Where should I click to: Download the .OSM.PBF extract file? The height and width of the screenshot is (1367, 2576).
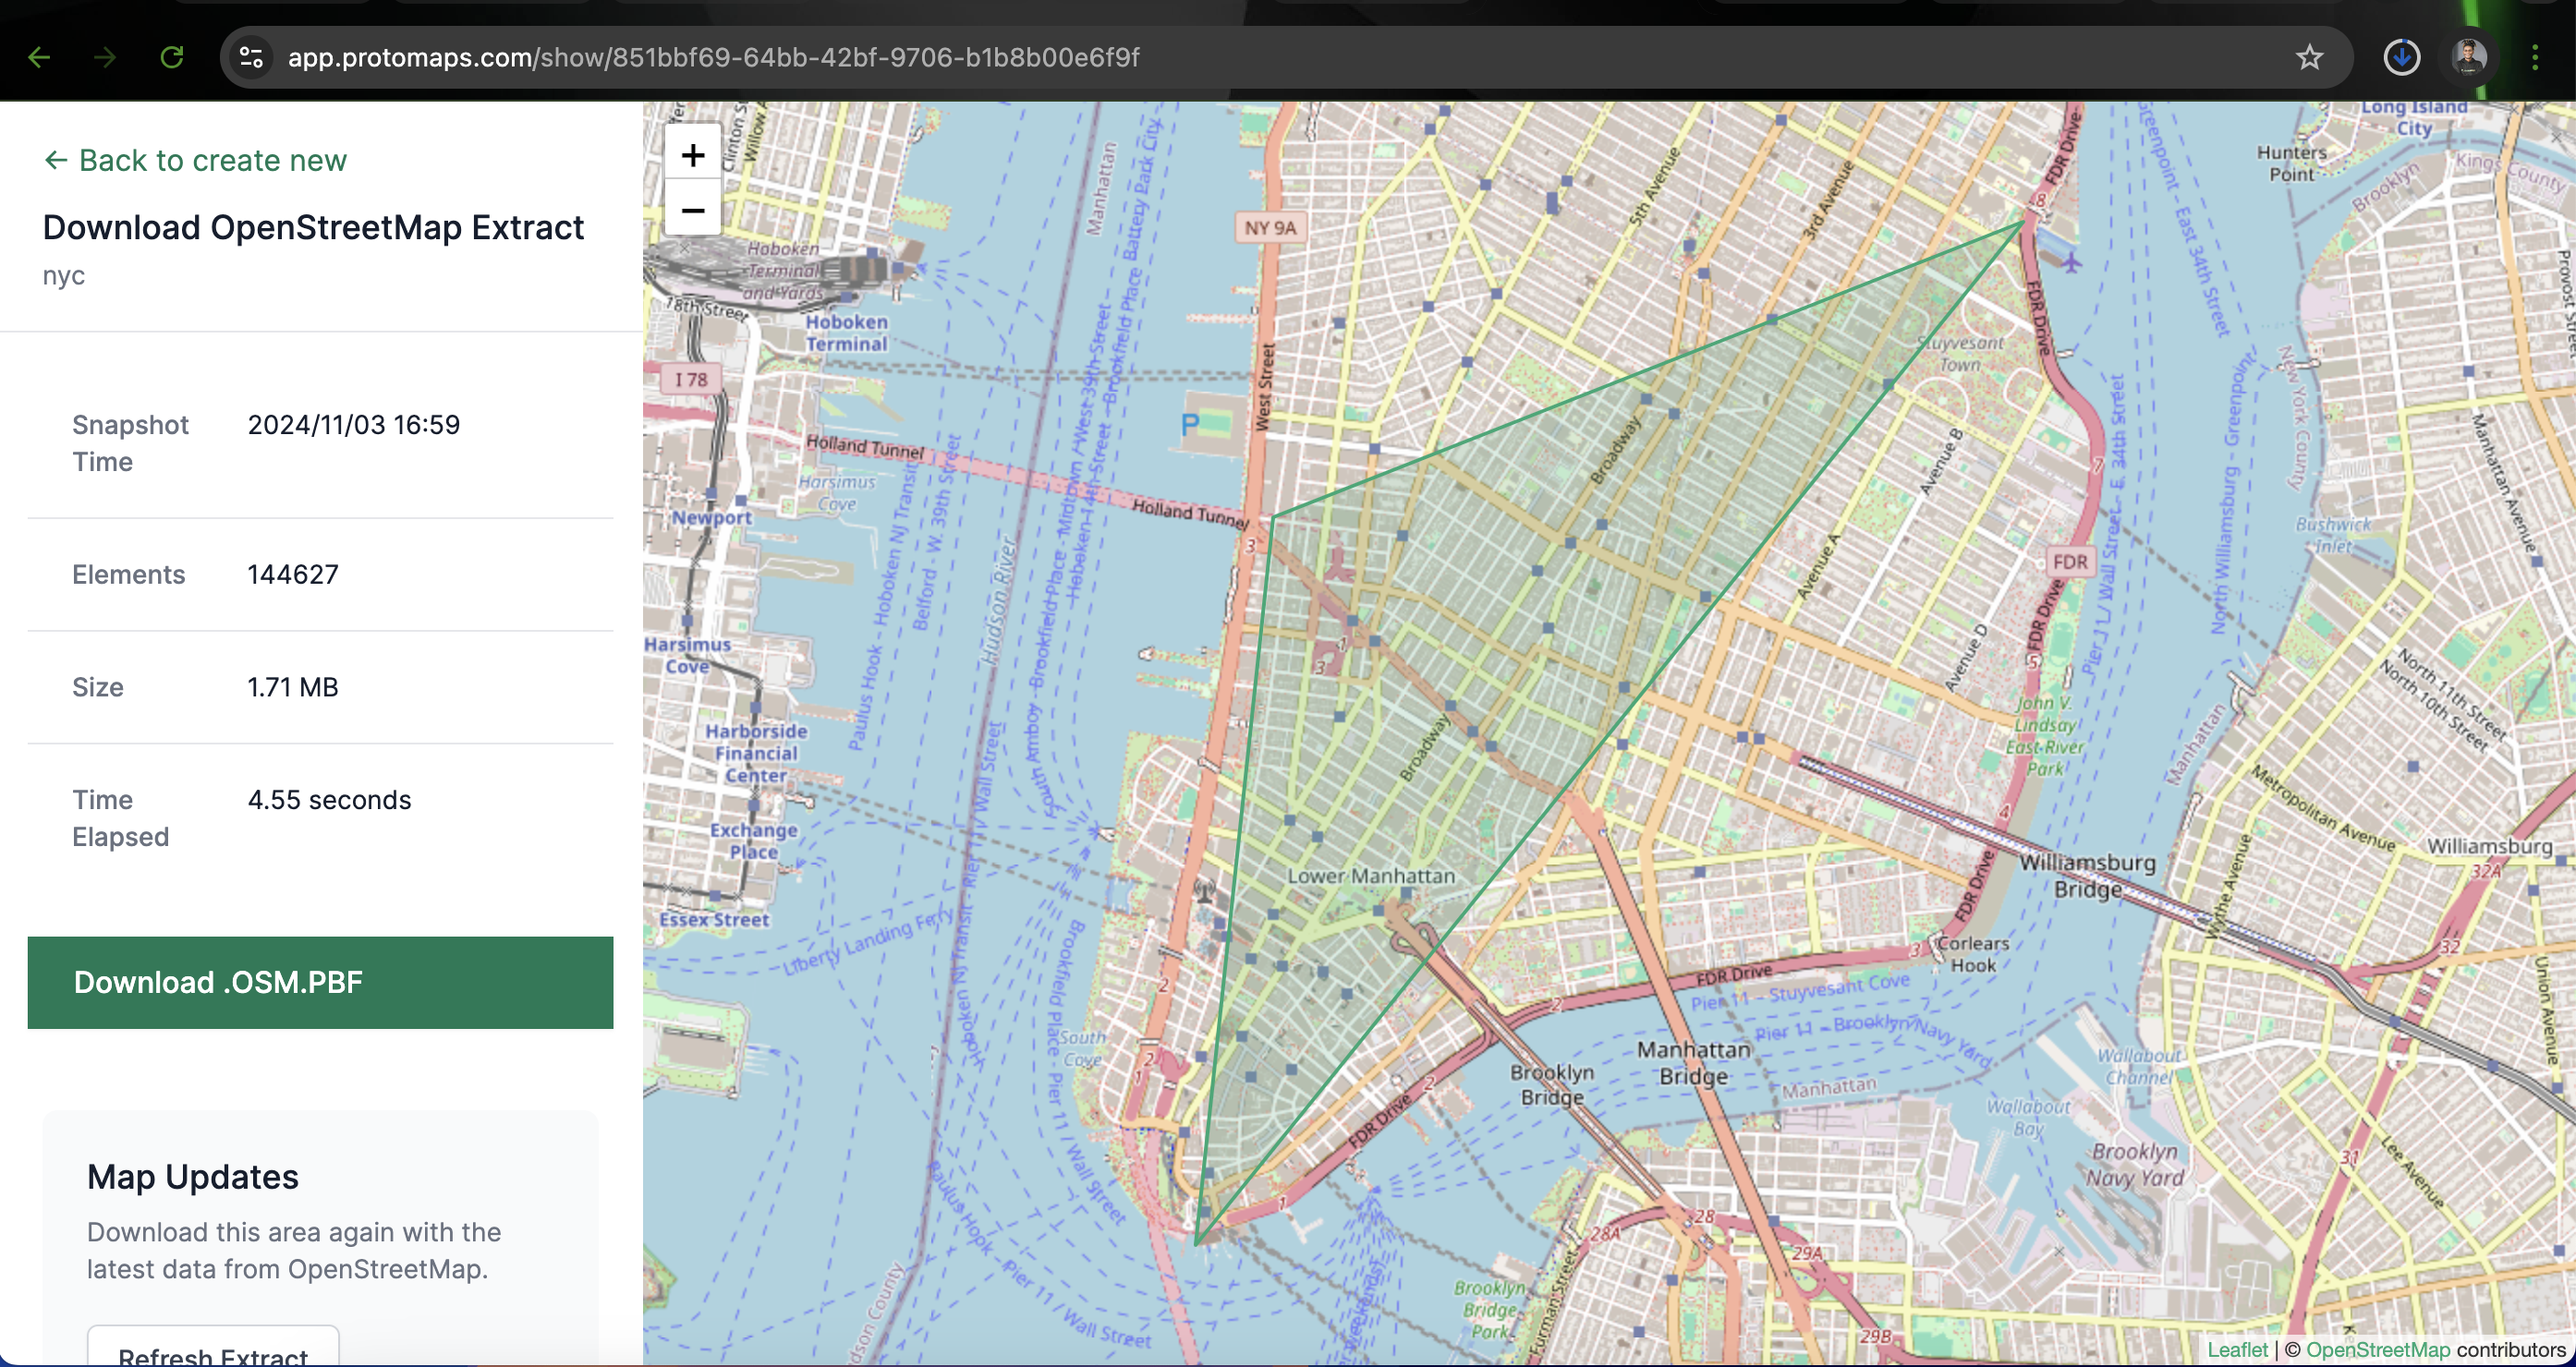[x=320, y=982]
